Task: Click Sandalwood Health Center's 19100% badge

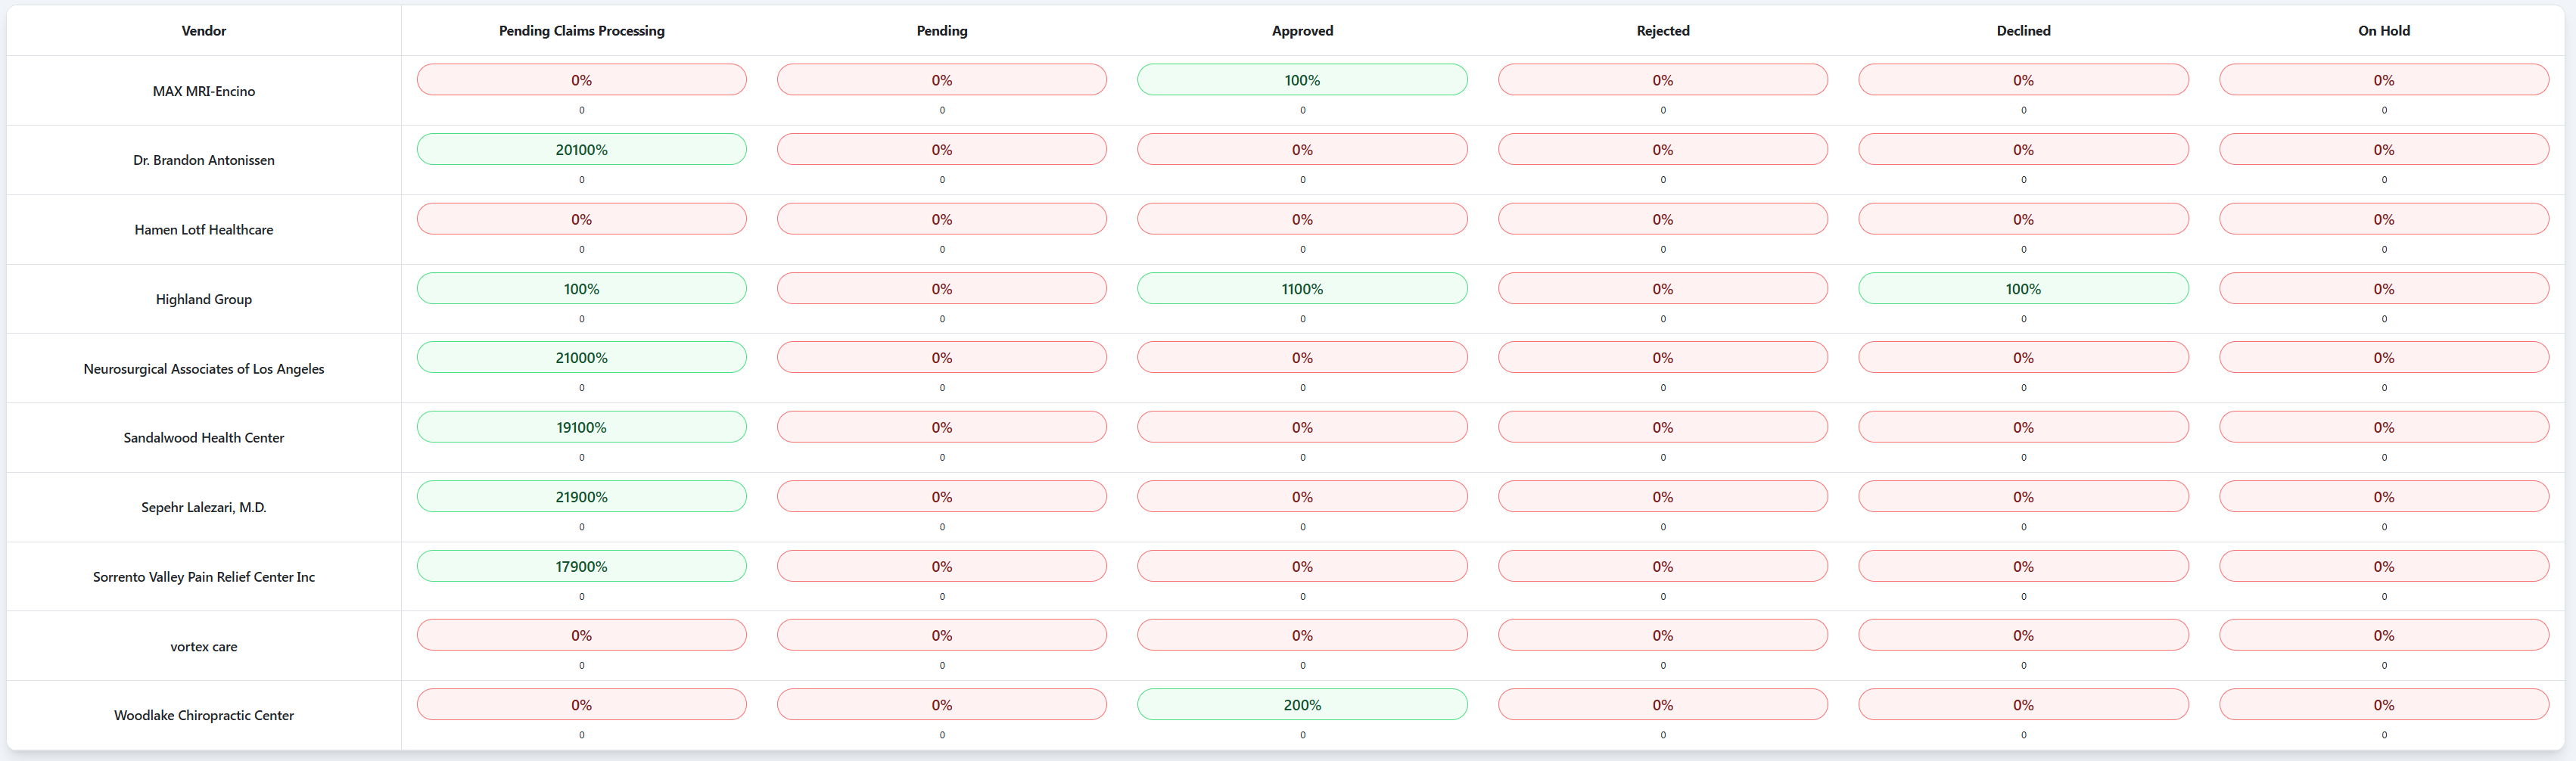Action: click(x=580, y=426)
